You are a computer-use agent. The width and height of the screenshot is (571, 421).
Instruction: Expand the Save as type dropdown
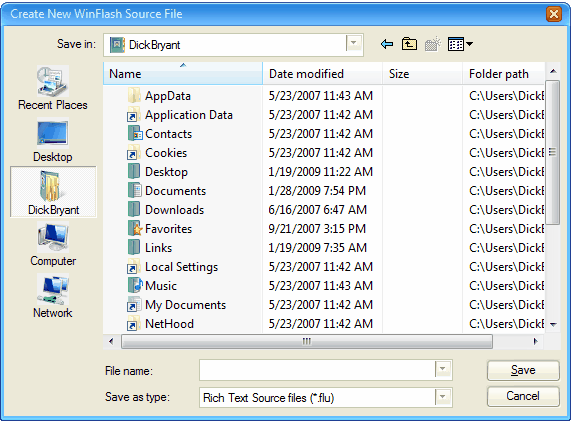click(x=442, y=397)
